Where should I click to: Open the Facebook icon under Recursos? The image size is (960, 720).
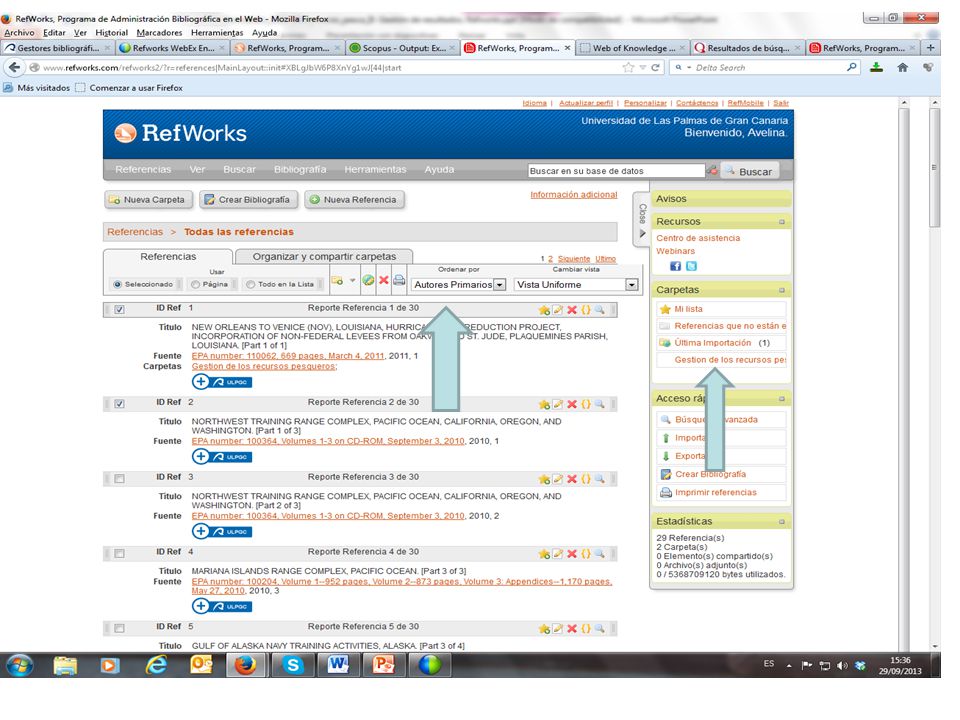675,266
